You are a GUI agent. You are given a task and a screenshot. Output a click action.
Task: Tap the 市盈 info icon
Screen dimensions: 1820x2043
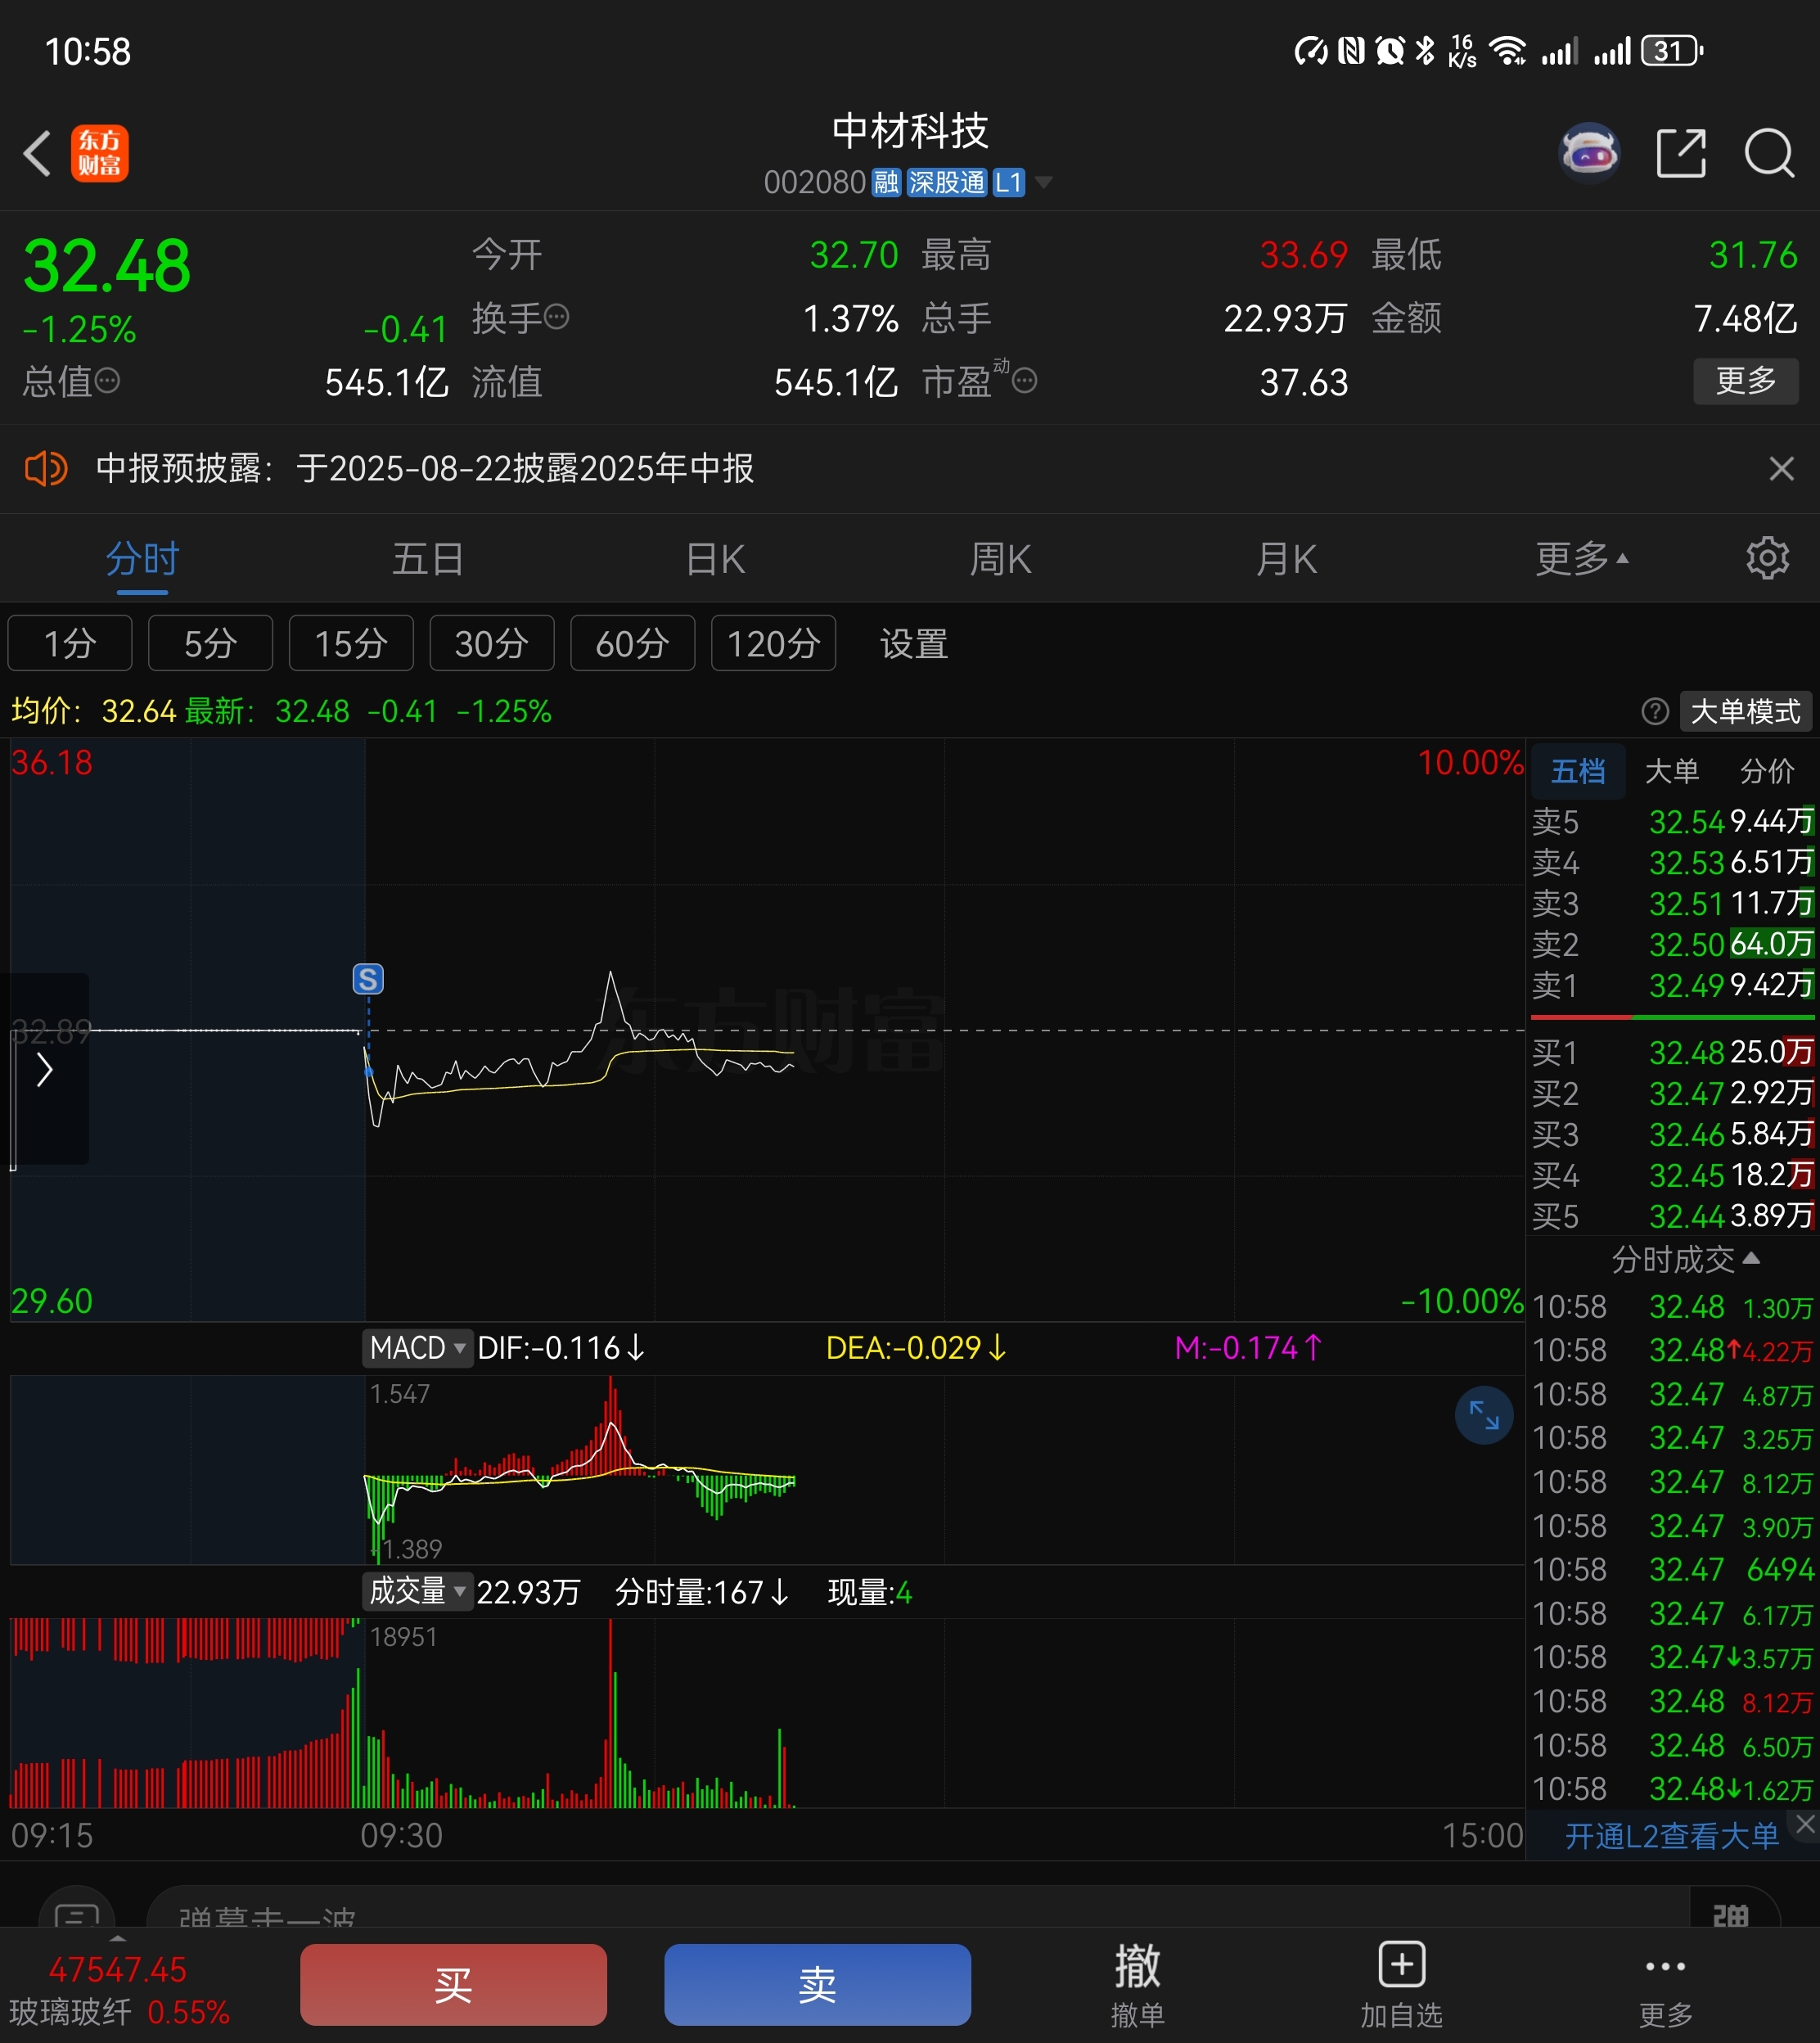coord(1025,381)
